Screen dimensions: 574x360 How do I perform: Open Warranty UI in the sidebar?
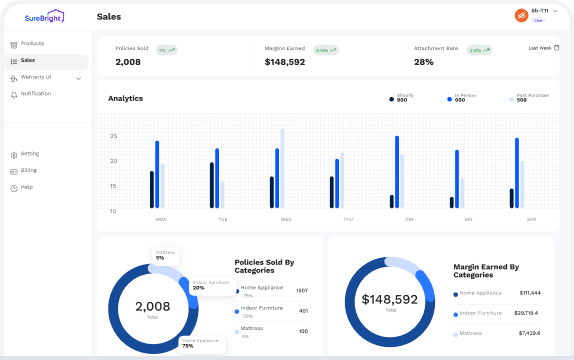(46, 78)
